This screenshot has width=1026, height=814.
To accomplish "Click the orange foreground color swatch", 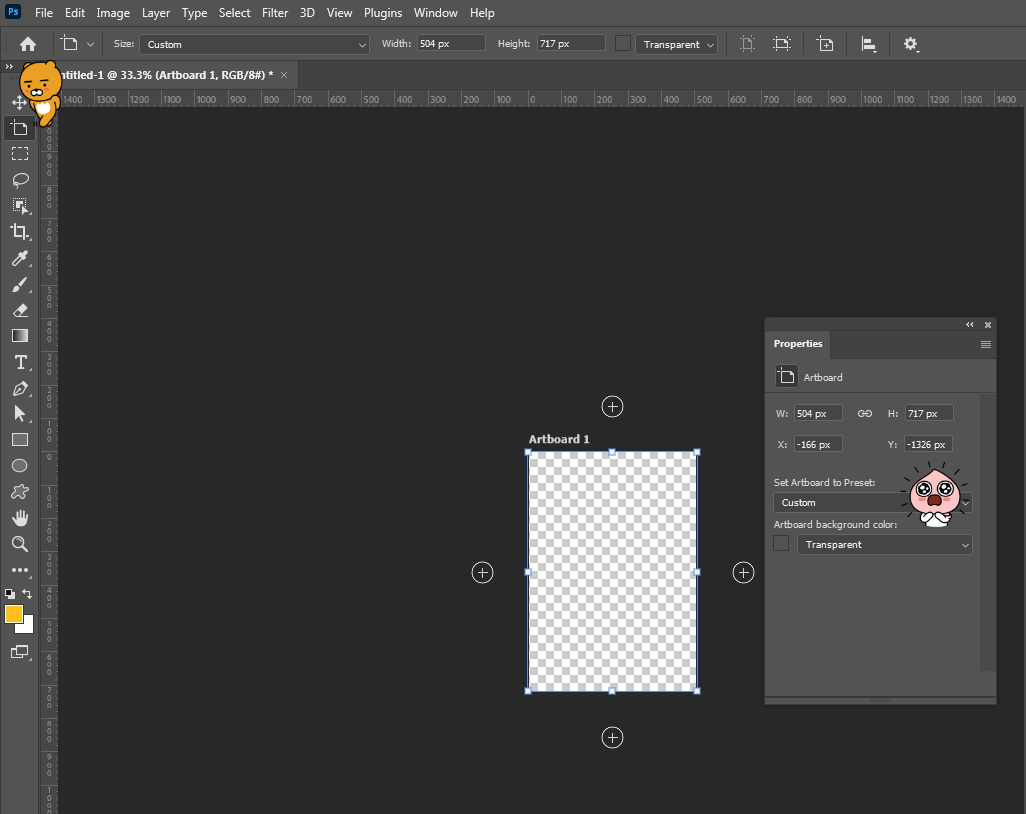I will click(14, 614).
